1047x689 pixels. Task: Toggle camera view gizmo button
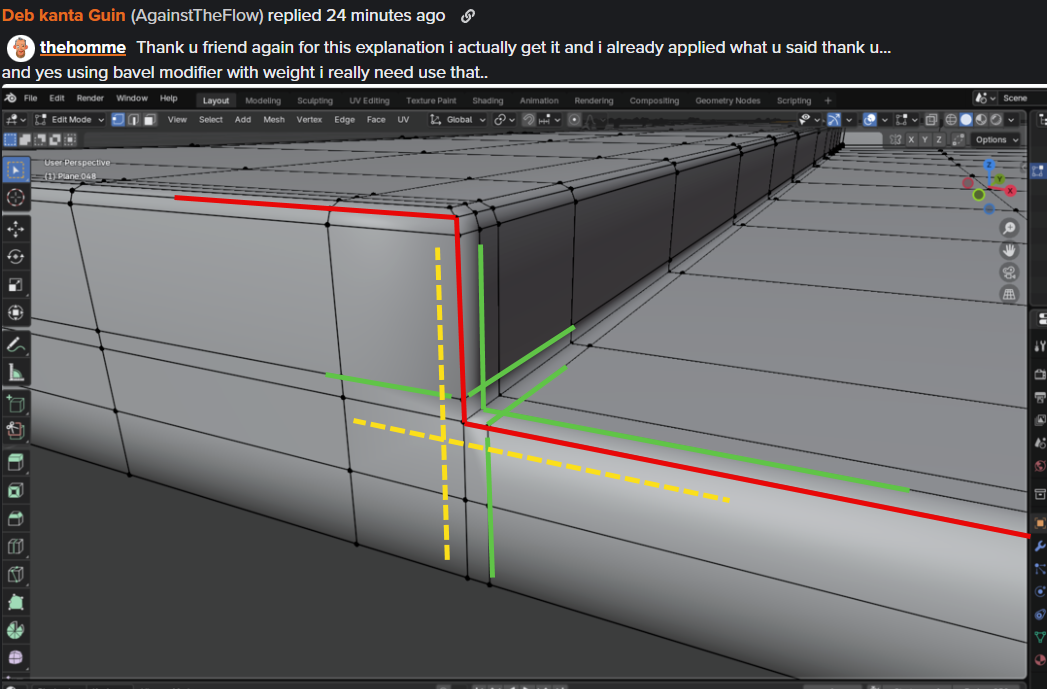1009,272
